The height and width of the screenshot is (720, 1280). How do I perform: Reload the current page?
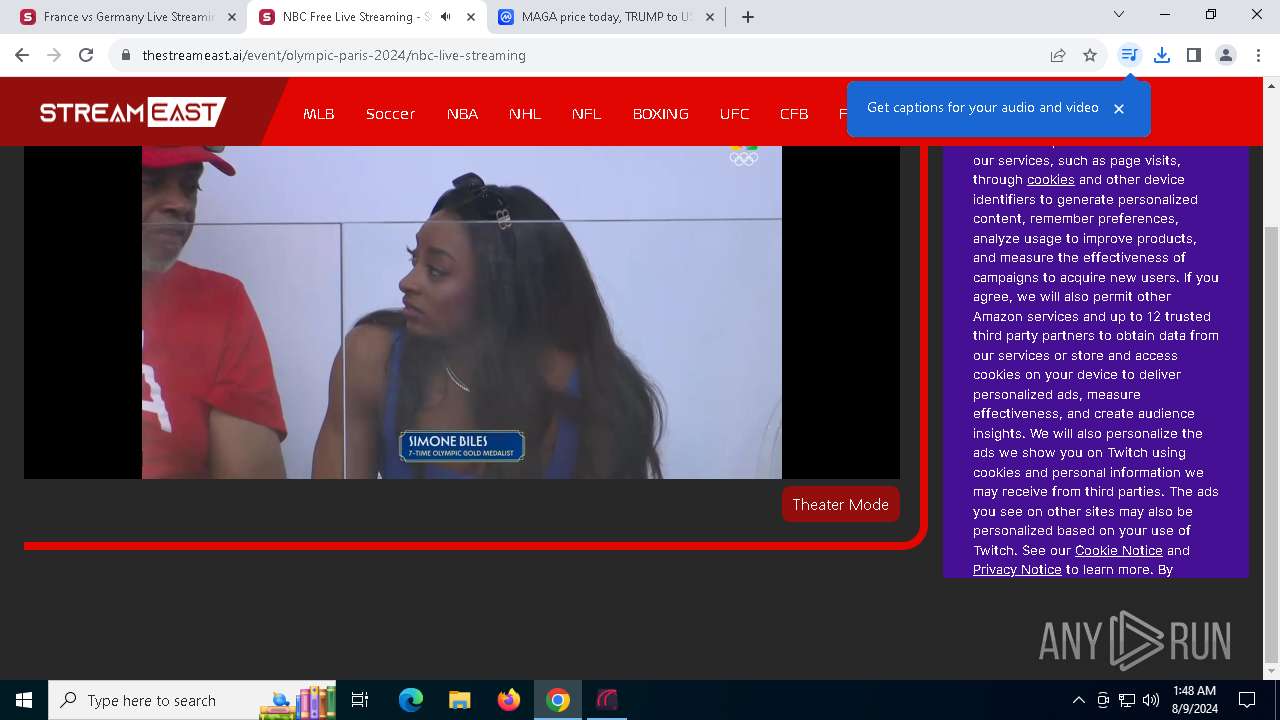pos(86,55)
